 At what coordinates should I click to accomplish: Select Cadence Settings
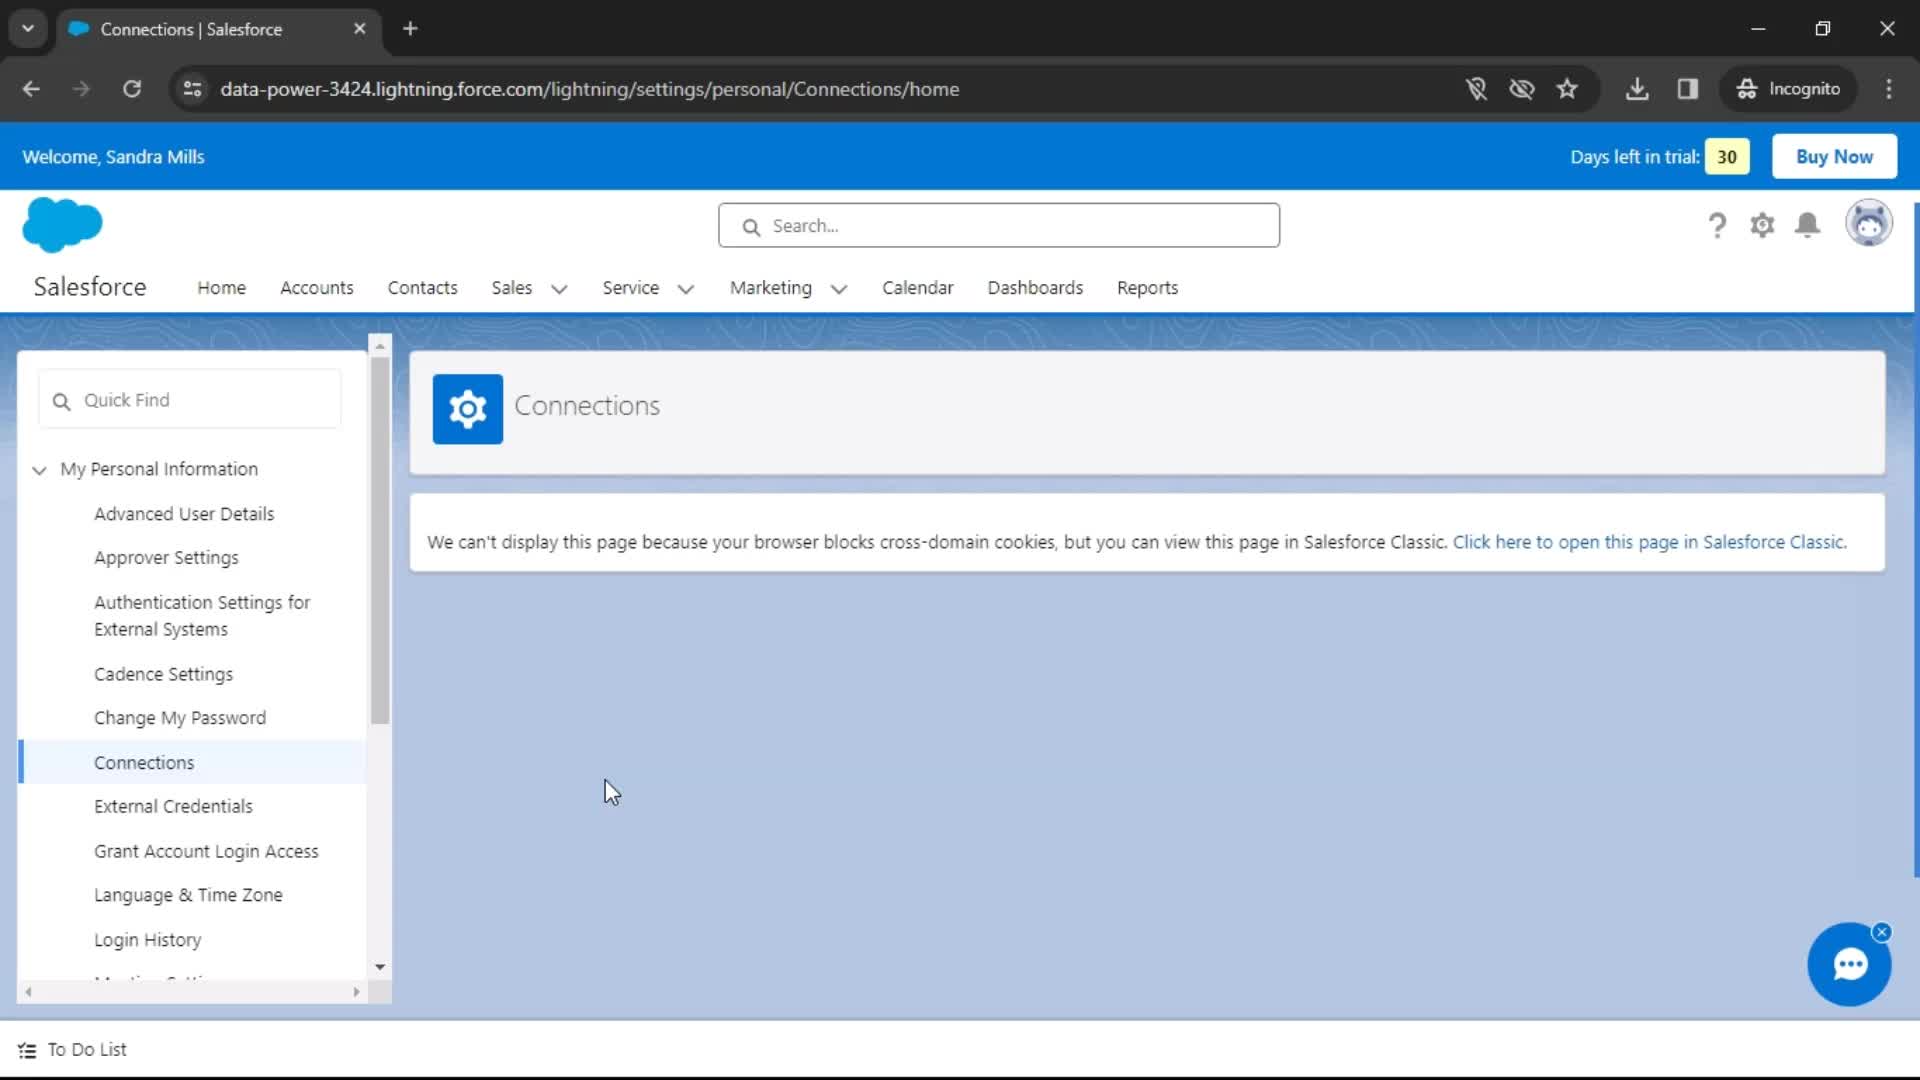[x=163, y=675]
